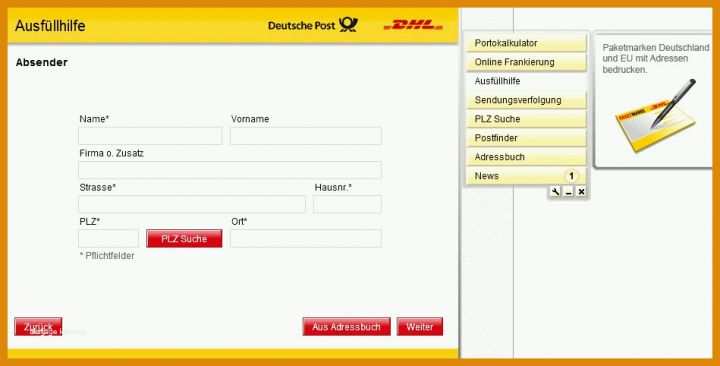Click the red PLZ Suche button

(x=184, y=239)
